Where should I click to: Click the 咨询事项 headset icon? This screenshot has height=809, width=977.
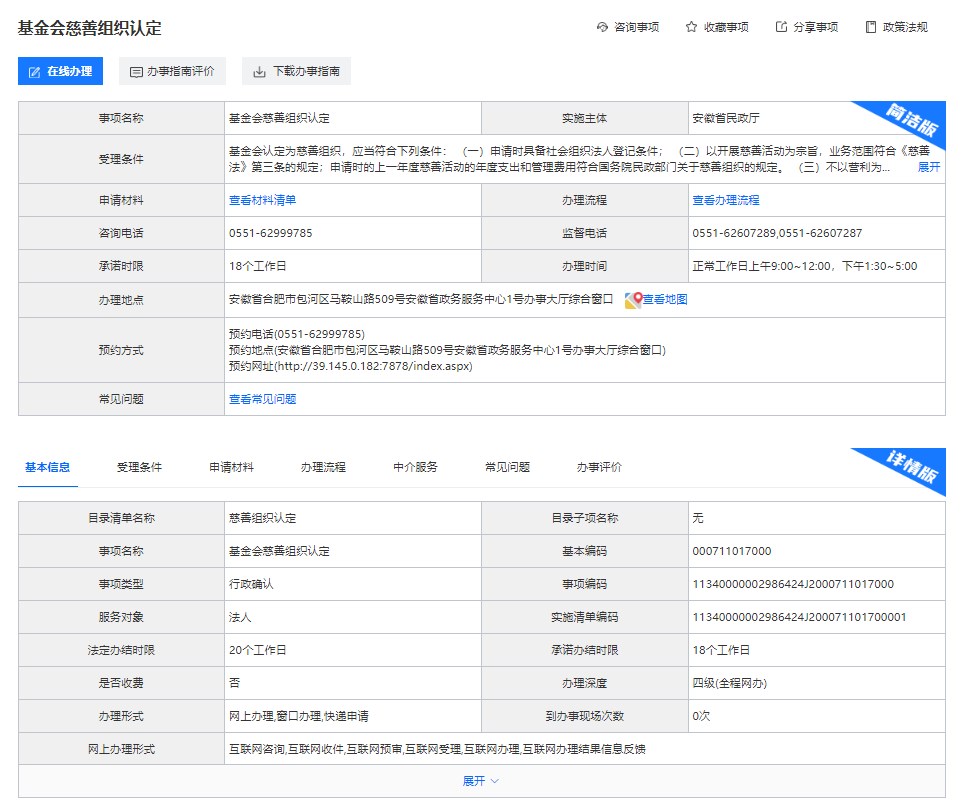tap(602, 27)
